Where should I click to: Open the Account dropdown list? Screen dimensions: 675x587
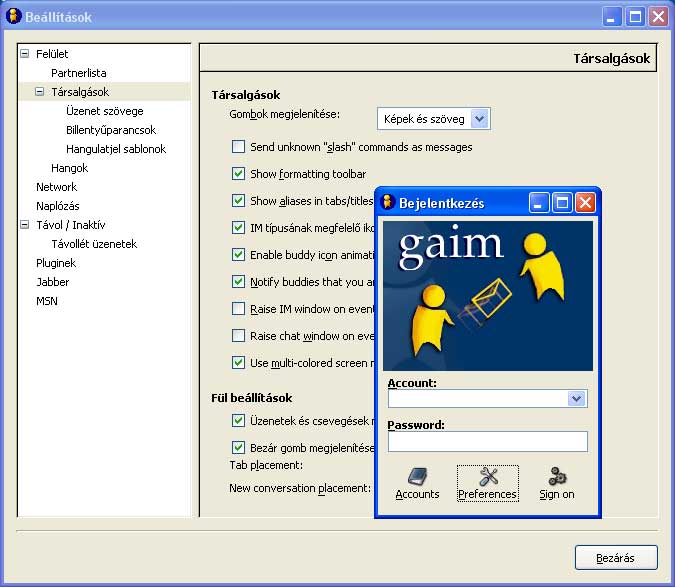[x=576, y=399]
